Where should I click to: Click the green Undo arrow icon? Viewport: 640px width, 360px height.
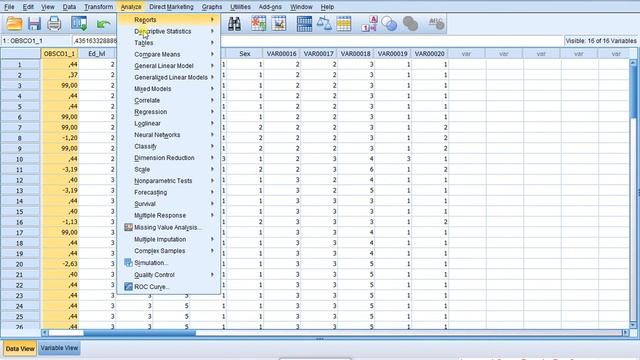tap(103, 24)
